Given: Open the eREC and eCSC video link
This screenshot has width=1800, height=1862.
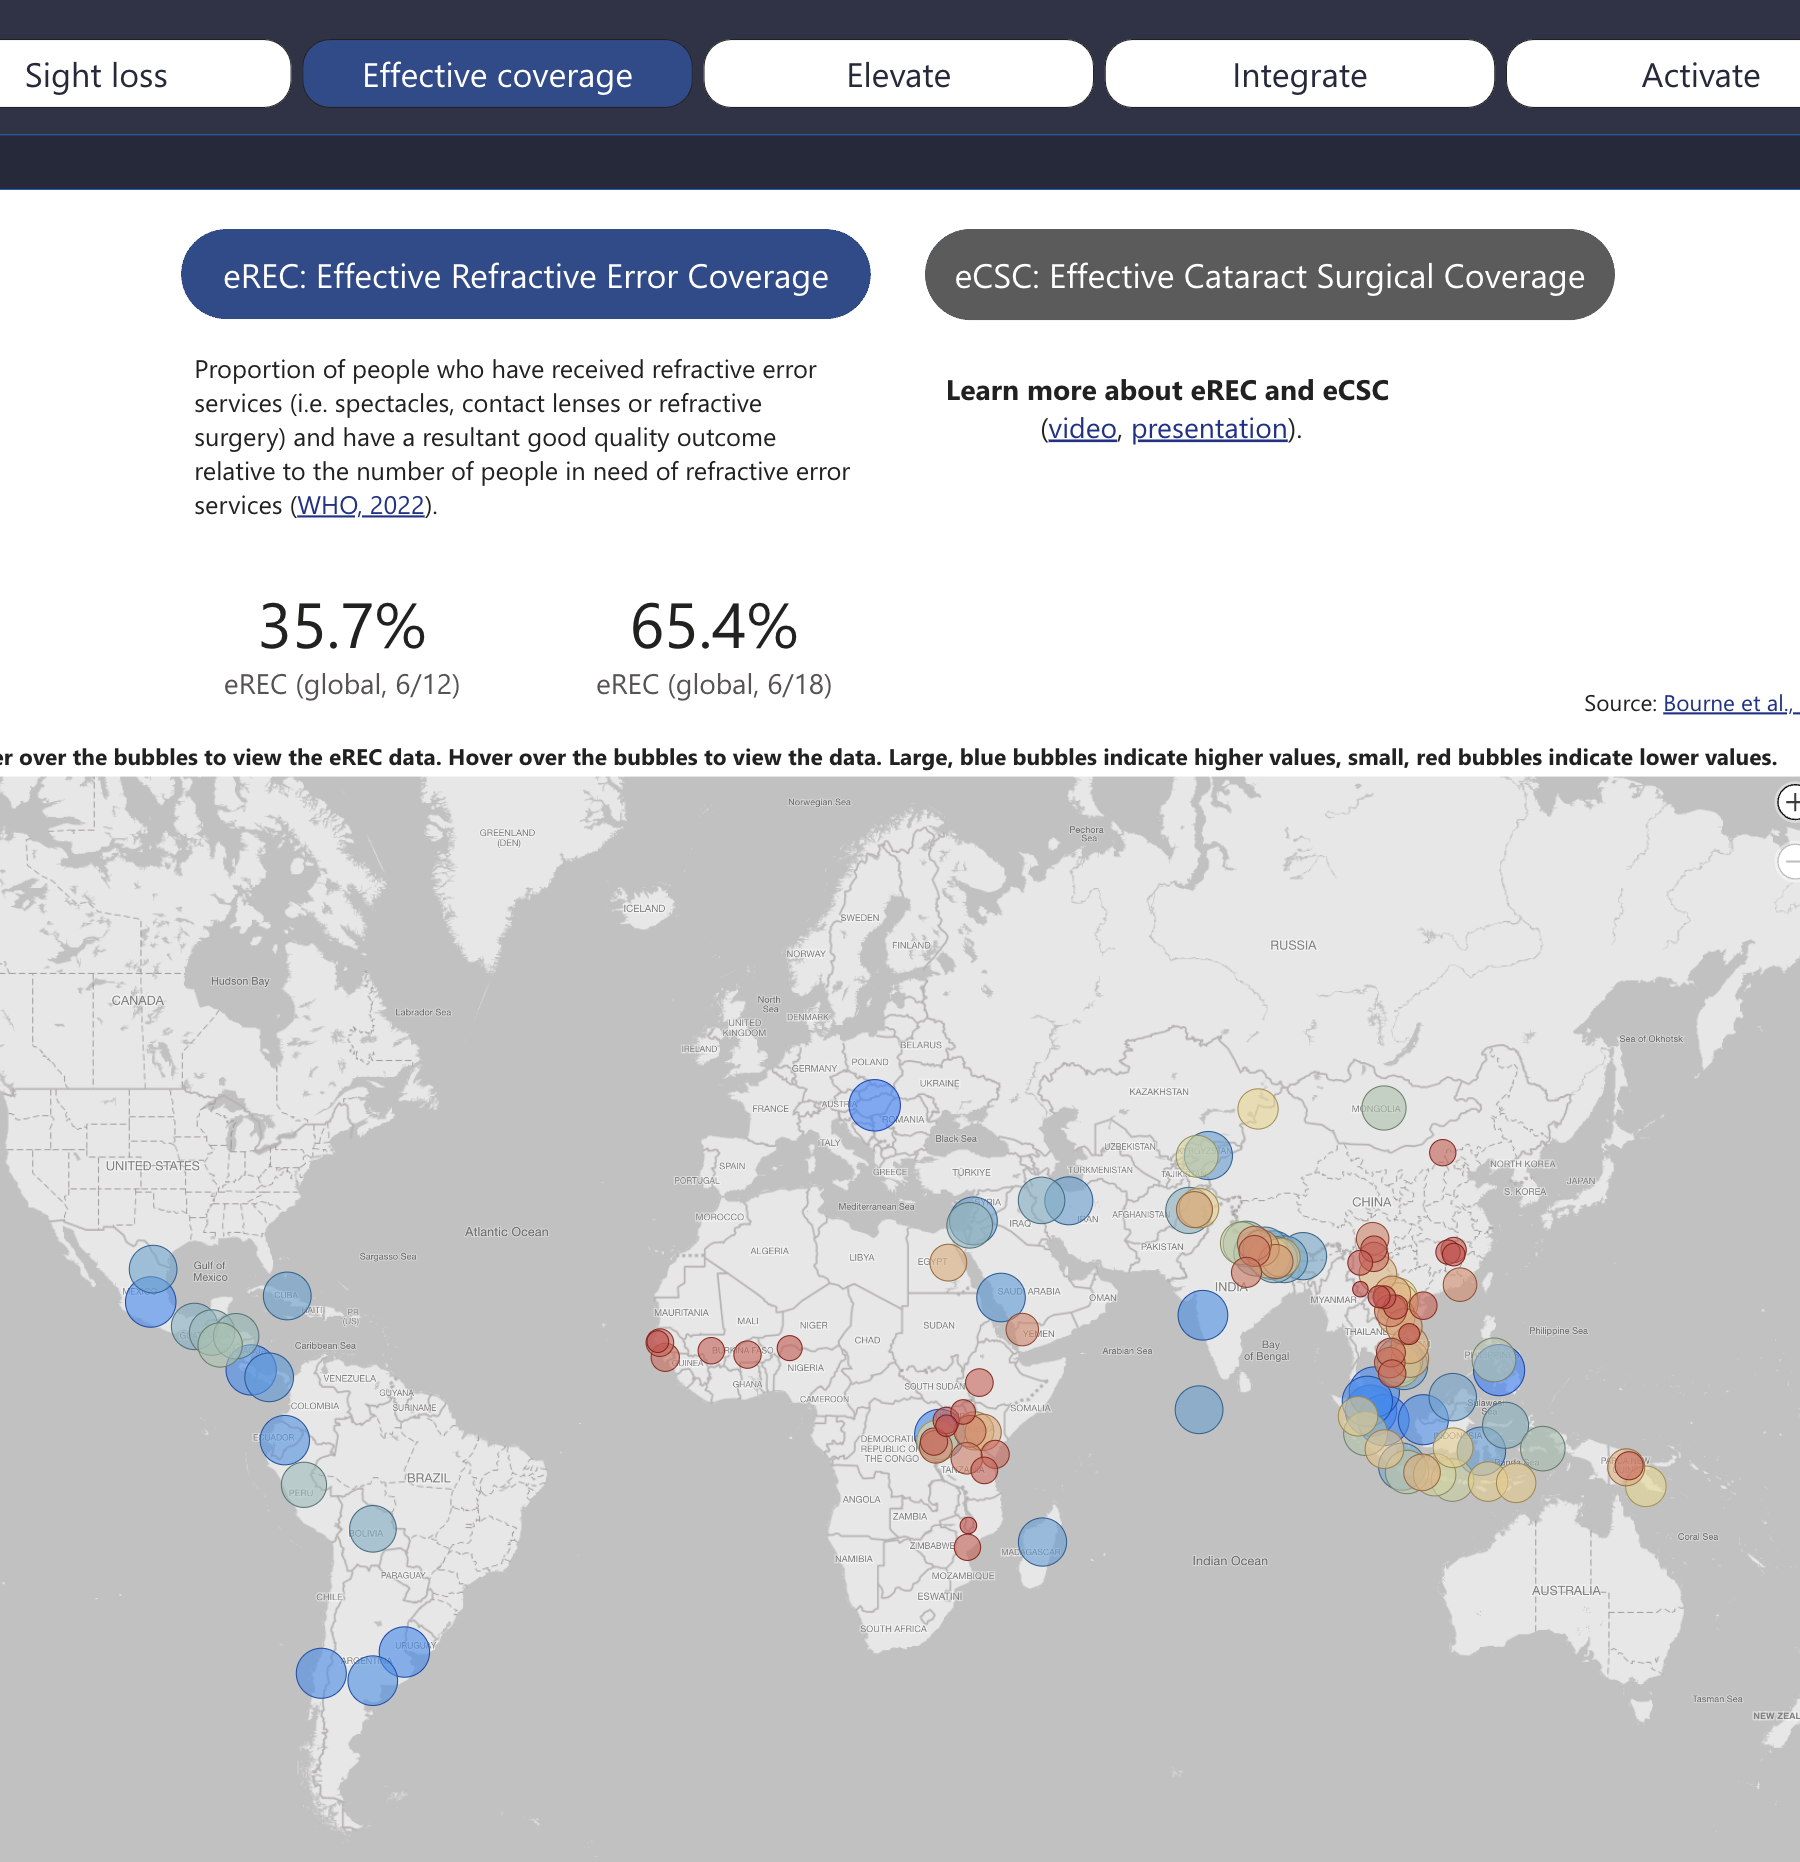Looking at the screenshot, I should pos(1082,429).
